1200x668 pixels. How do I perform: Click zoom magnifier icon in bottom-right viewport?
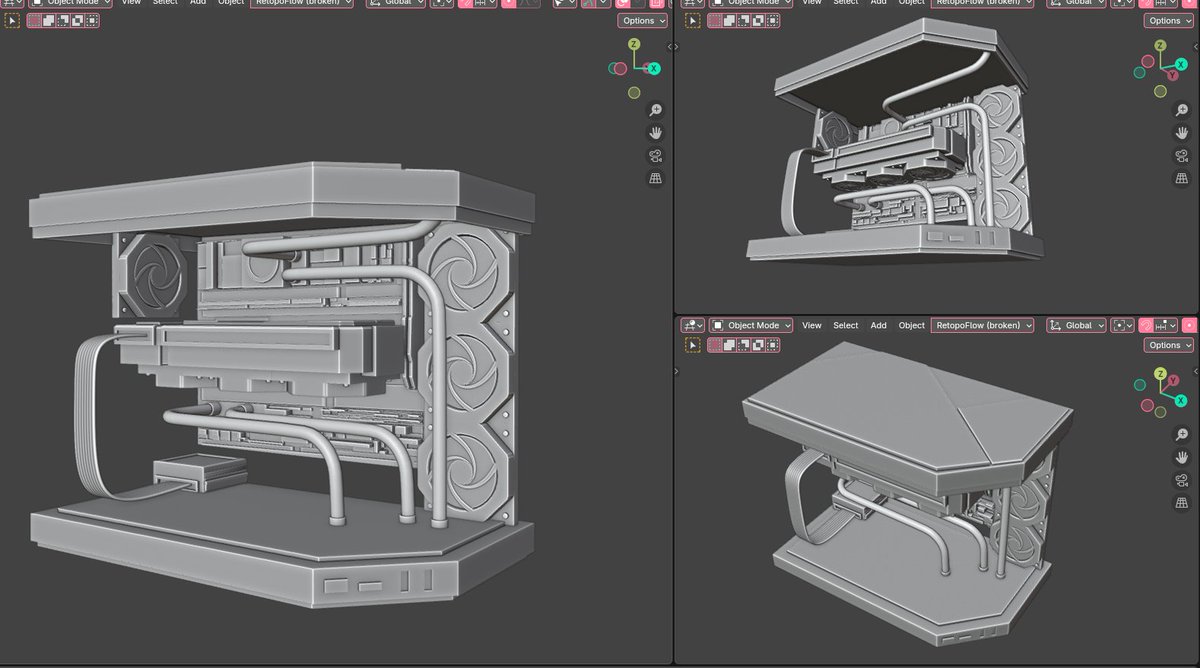coord(1182,434)
